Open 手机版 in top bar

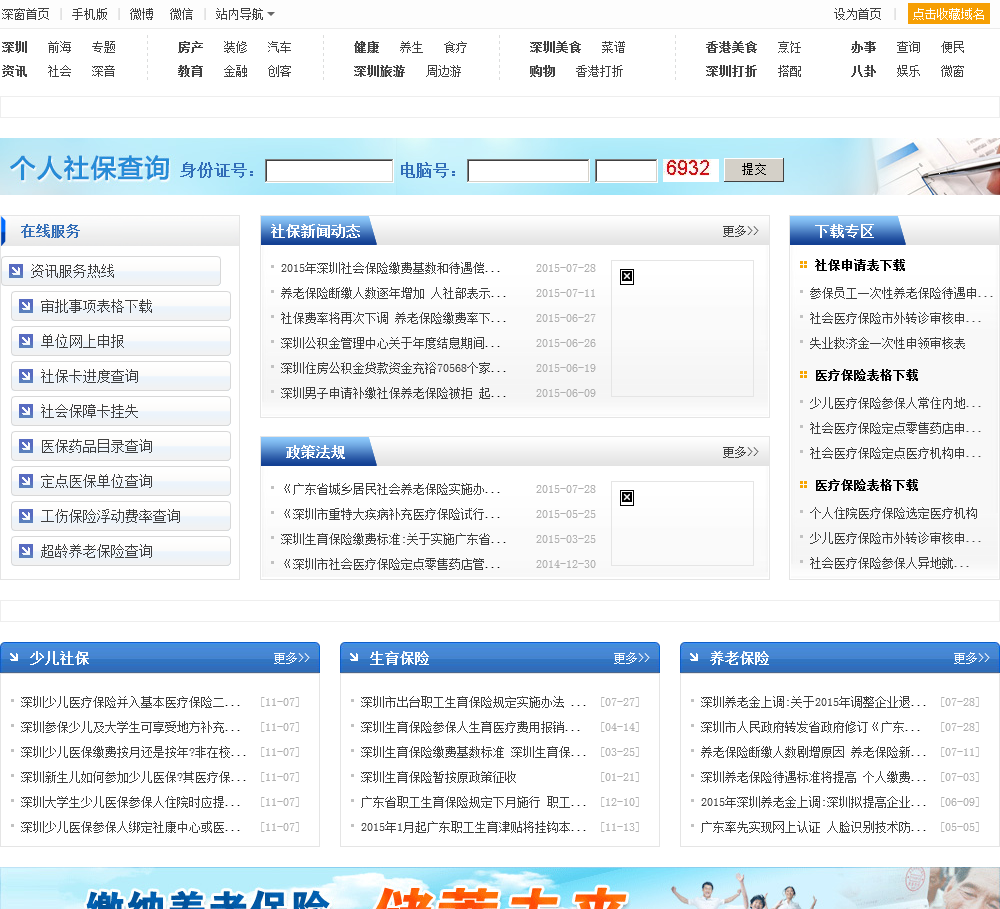89,14
